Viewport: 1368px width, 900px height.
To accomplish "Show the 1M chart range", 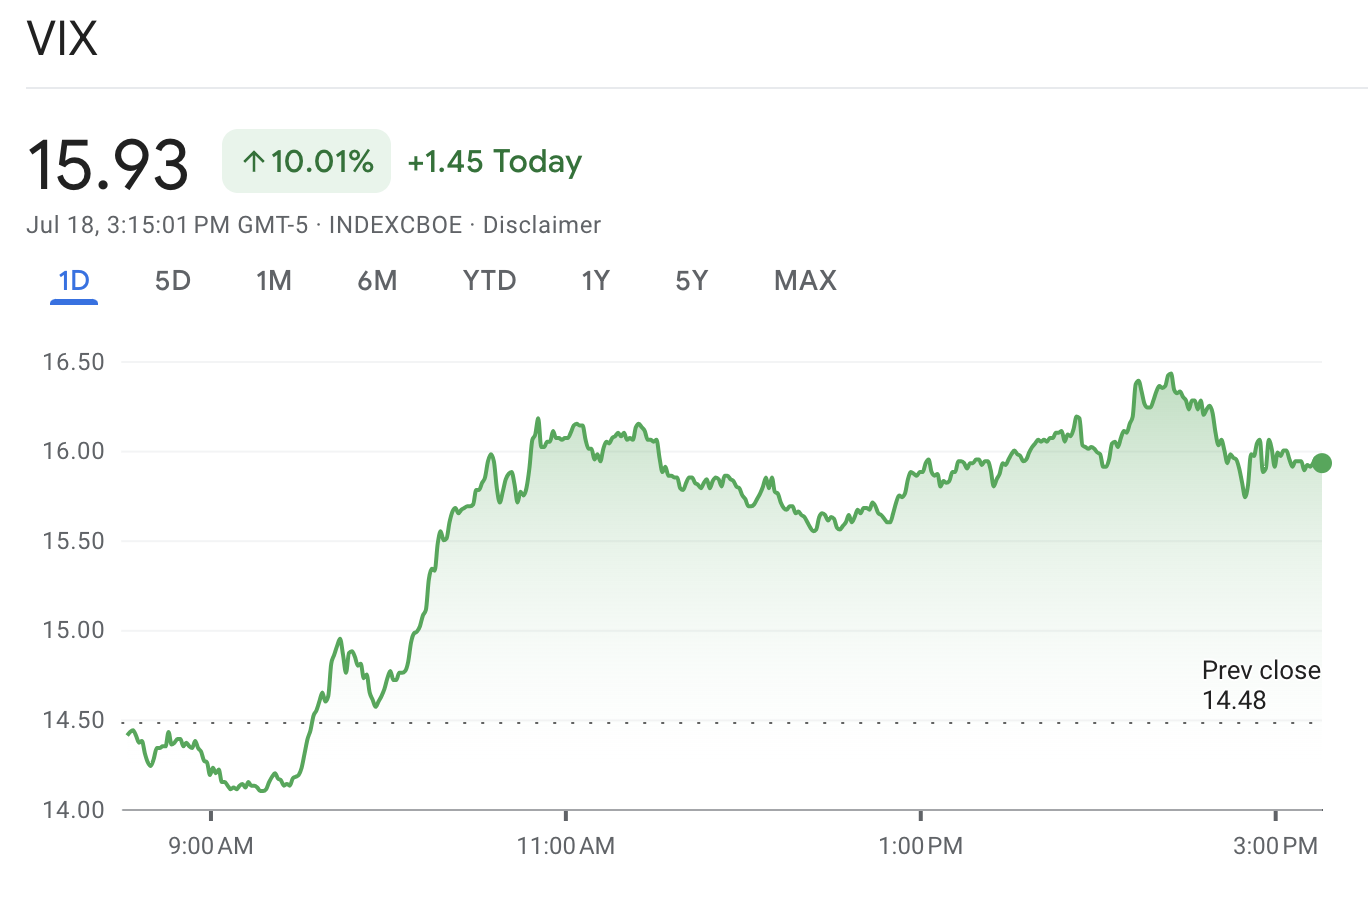I will coord(274,281).
